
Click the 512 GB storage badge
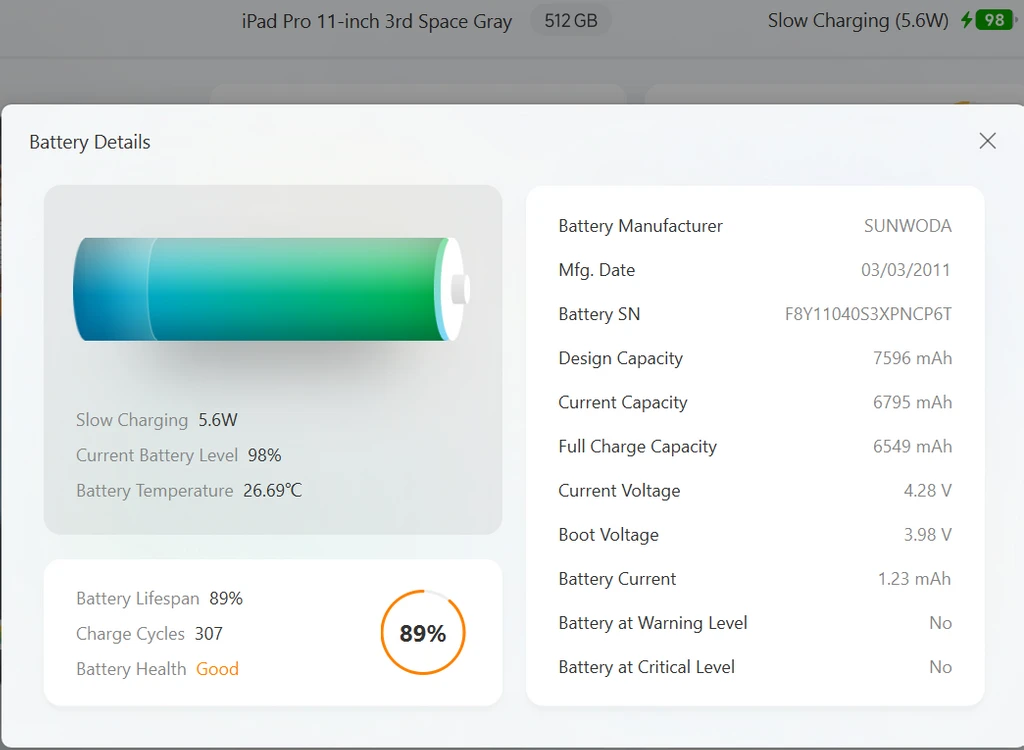tap(571, 21)
